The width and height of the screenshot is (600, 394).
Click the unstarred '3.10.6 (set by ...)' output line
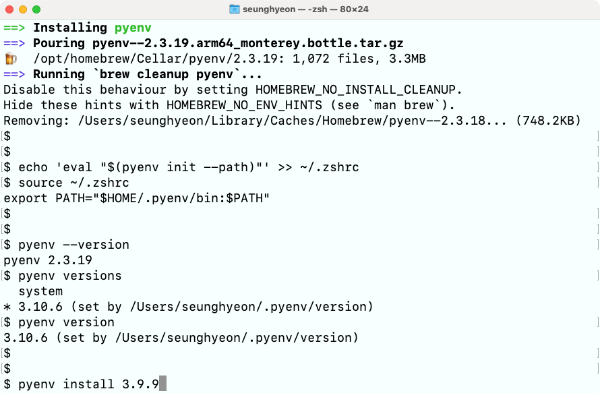(x=181, y=338)
